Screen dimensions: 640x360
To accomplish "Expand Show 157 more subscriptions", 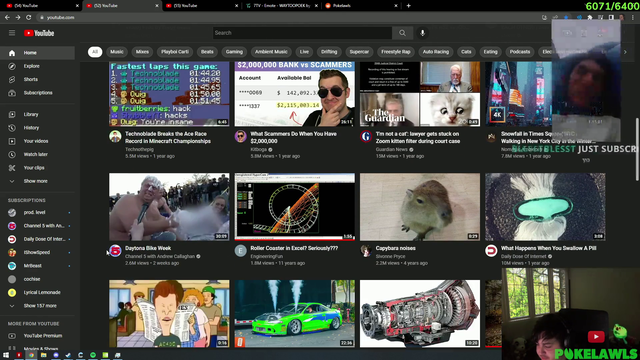I will coord(37,306).
